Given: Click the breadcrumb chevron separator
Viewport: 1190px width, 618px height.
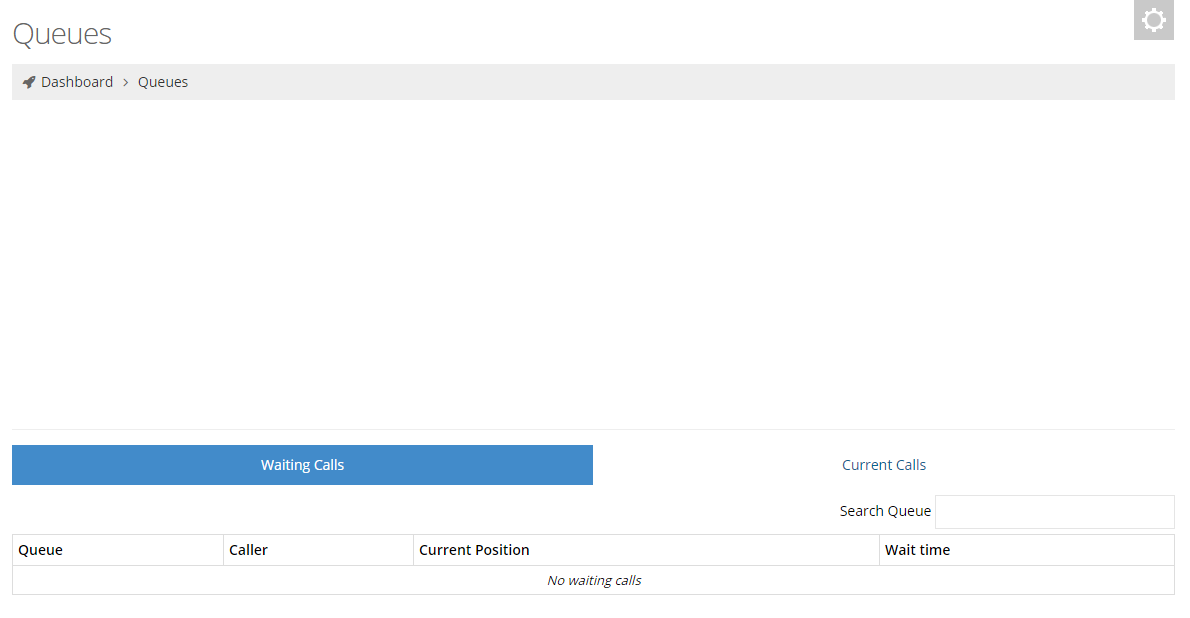Looking at the screenshot, I should (126, 82).
